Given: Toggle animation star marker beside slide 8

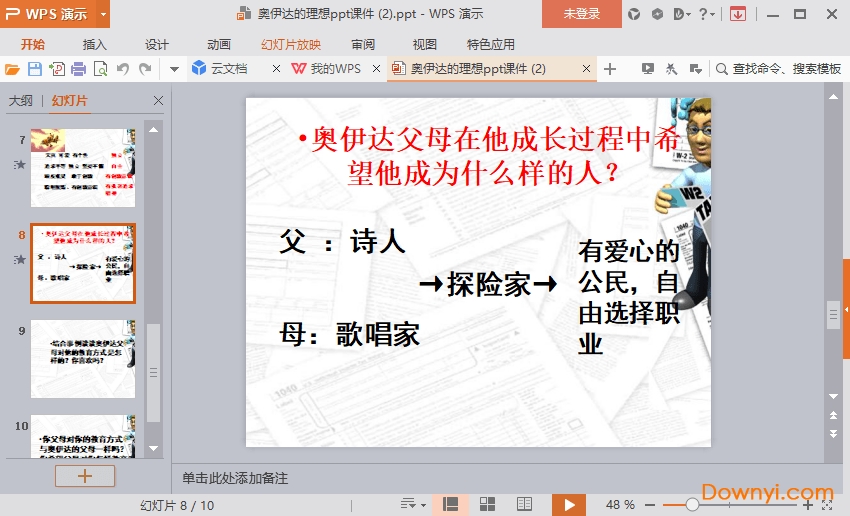Looking at the screenshot, I should (19, 260).
